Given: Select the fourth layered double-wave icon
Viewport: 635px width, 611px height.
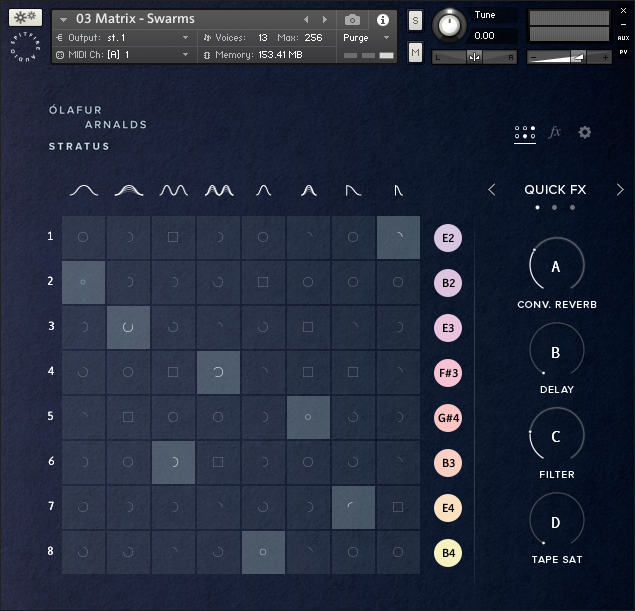Looking at the screenshot, I should click(x=219, y=190).
